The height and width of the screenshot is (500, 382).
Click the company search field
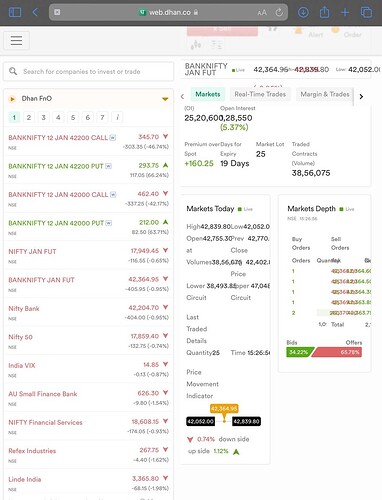point(88,71)
